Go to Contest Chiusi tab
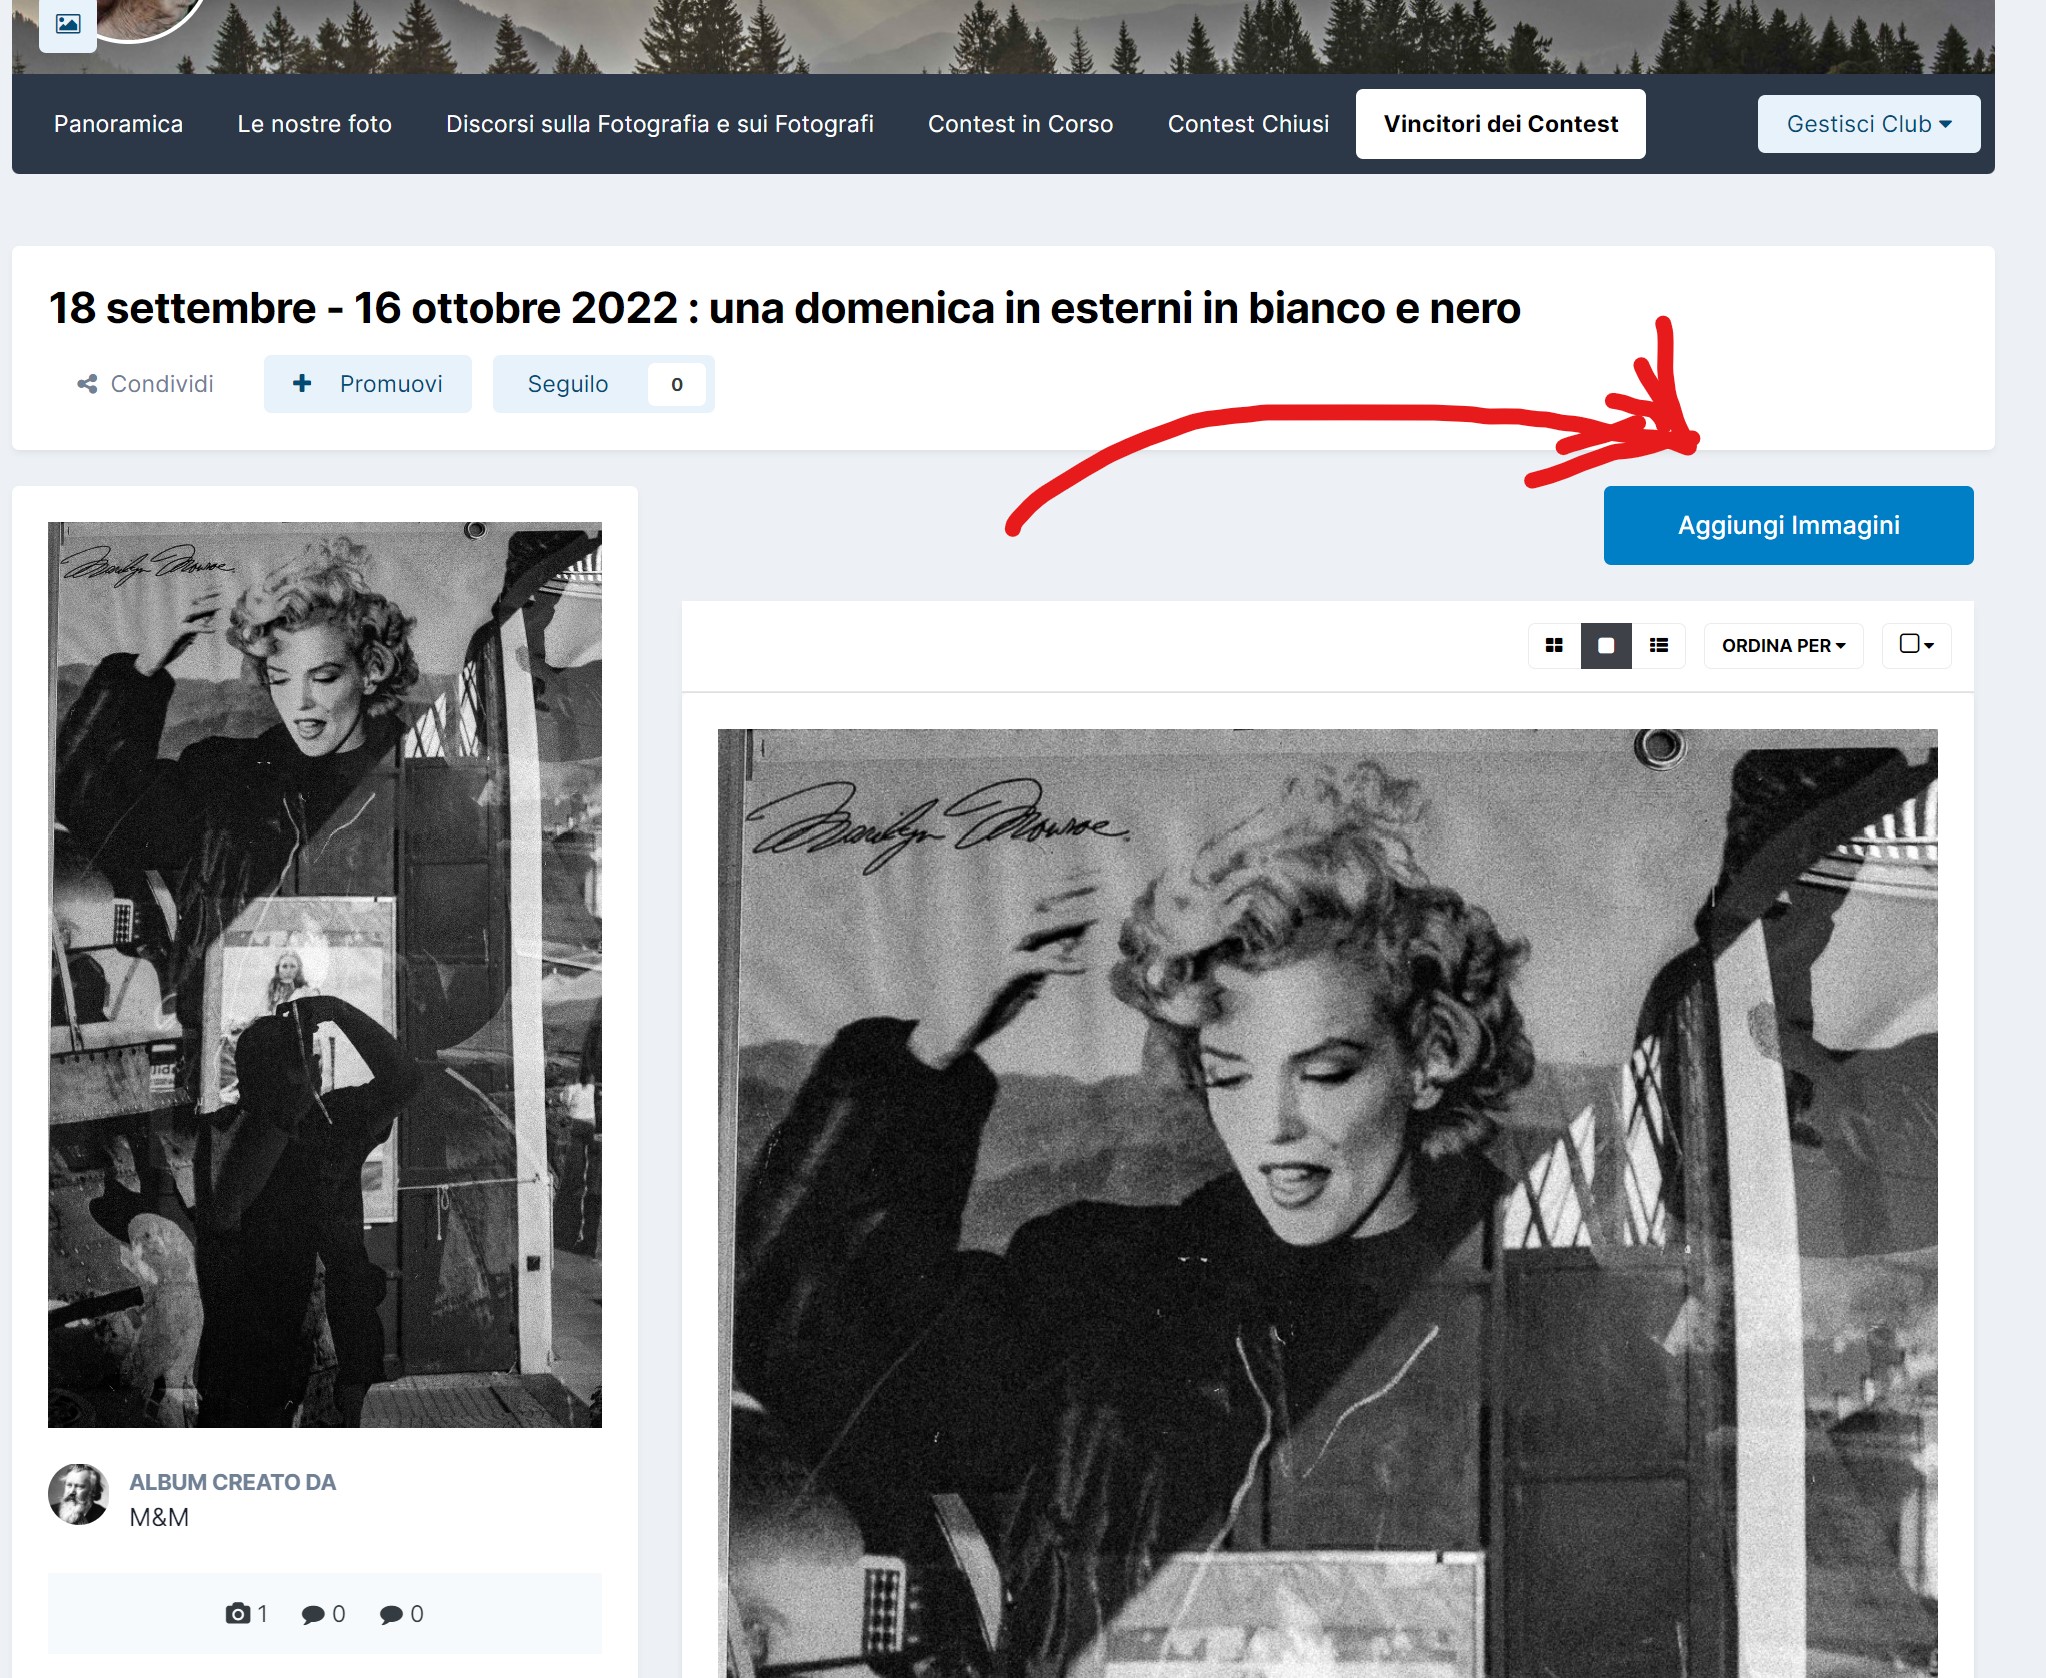 point(1248,124)
